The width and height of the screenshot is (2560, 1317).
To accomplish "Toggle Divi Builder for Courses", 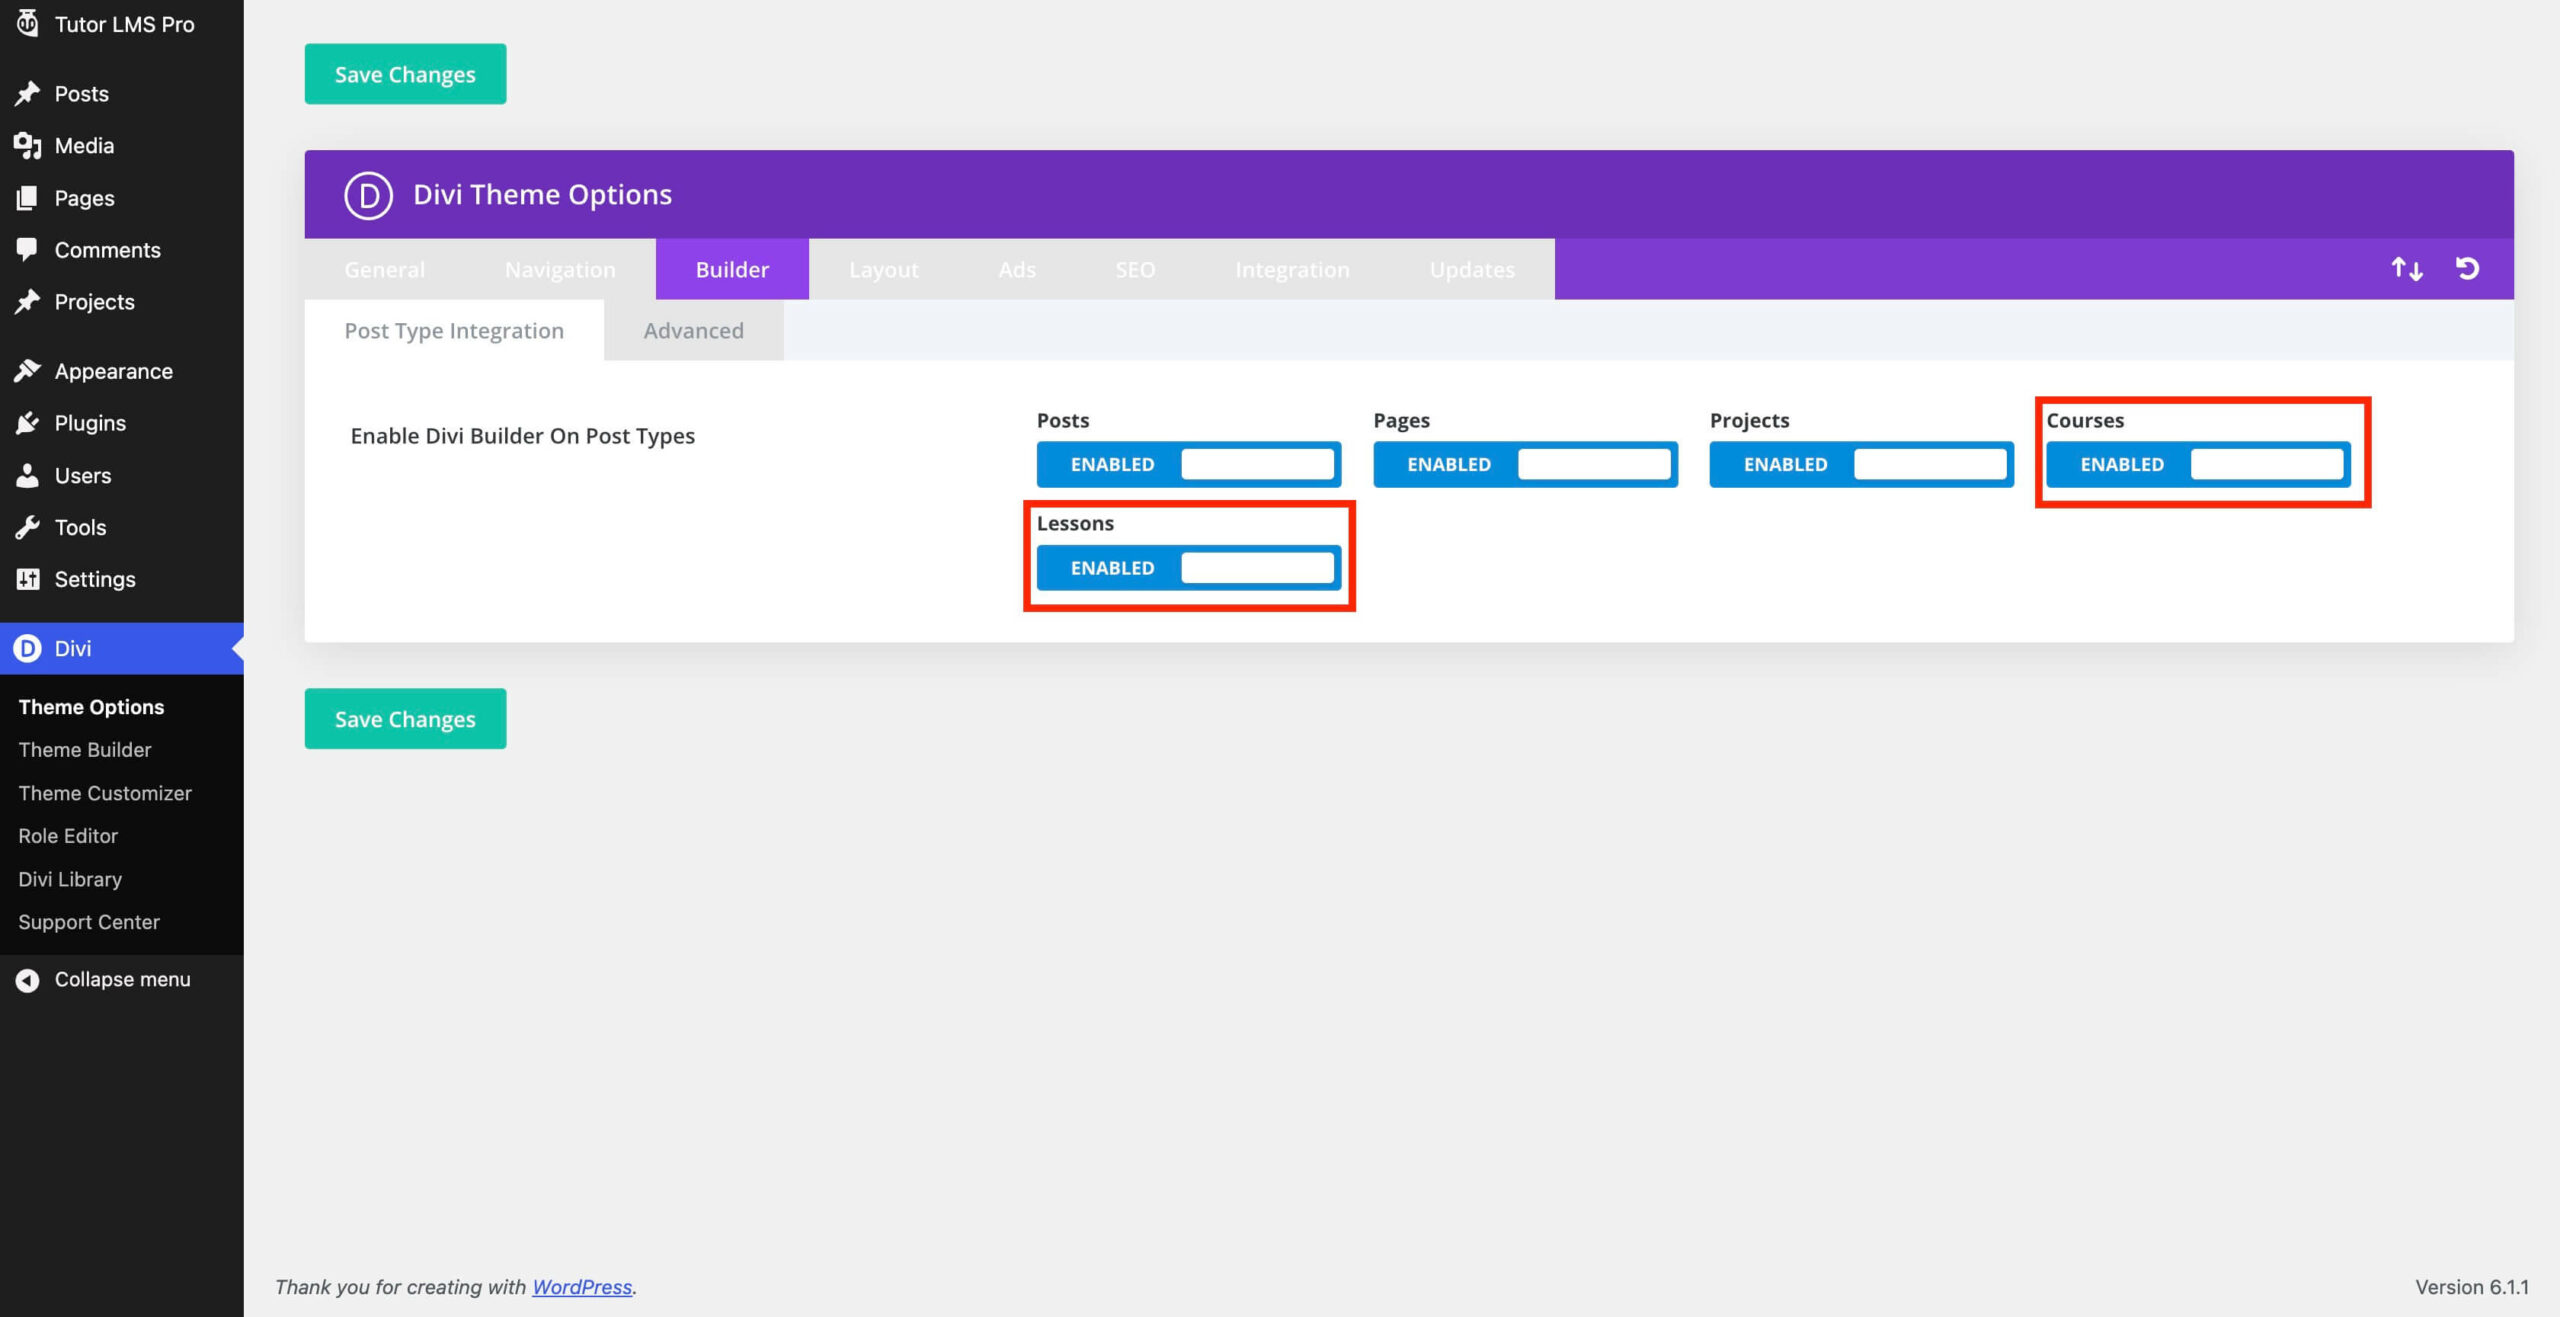I will pyautogui.click(x=2198, y=464).
